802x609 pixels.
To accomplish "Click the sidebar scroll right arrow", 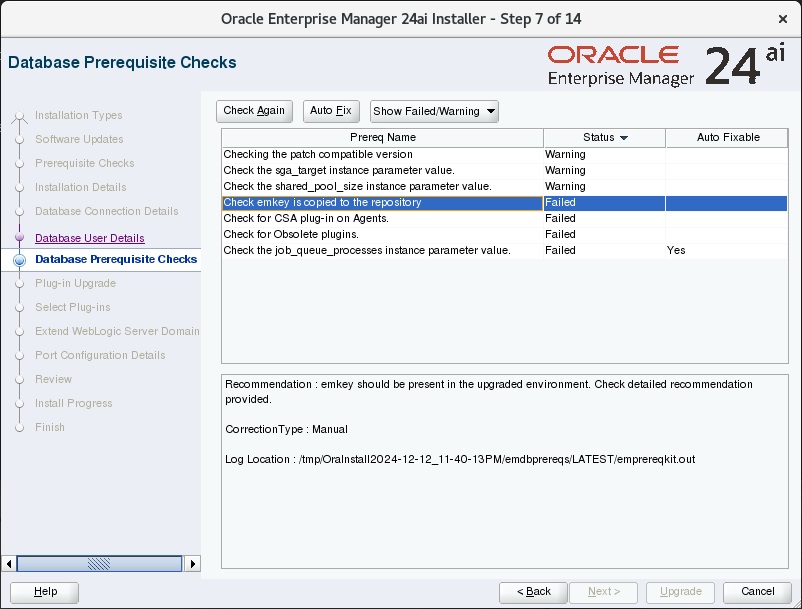I will click(x=193, y=564).
